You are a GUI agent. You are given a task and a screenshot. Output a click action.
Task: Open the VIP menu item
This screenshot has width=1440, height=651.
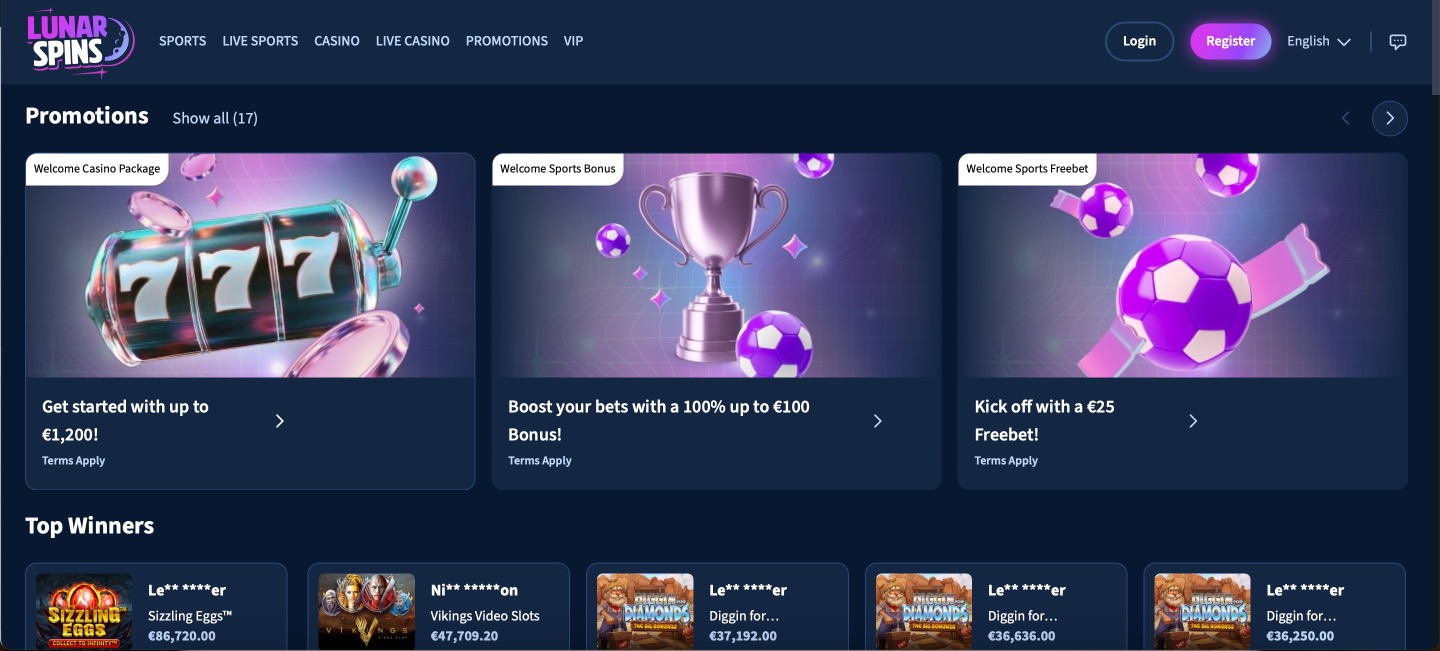tap(573, 41)
